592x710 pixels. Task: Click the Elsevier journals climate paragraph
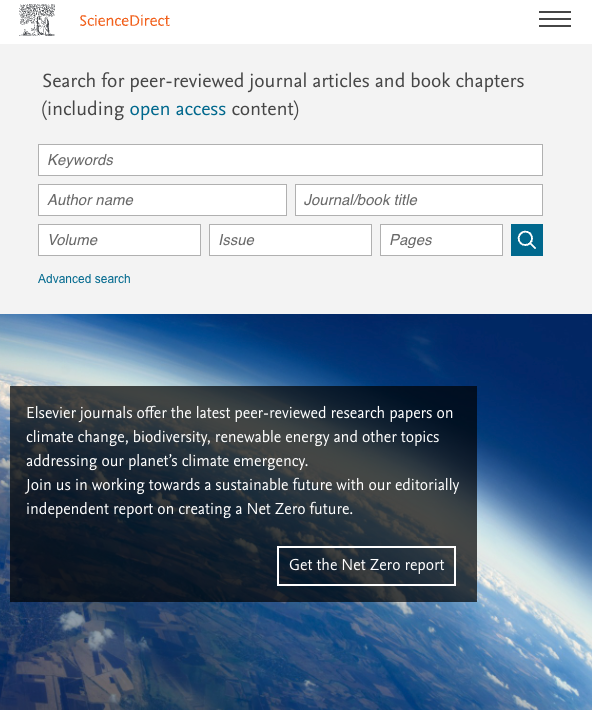[x=240, y=437]
